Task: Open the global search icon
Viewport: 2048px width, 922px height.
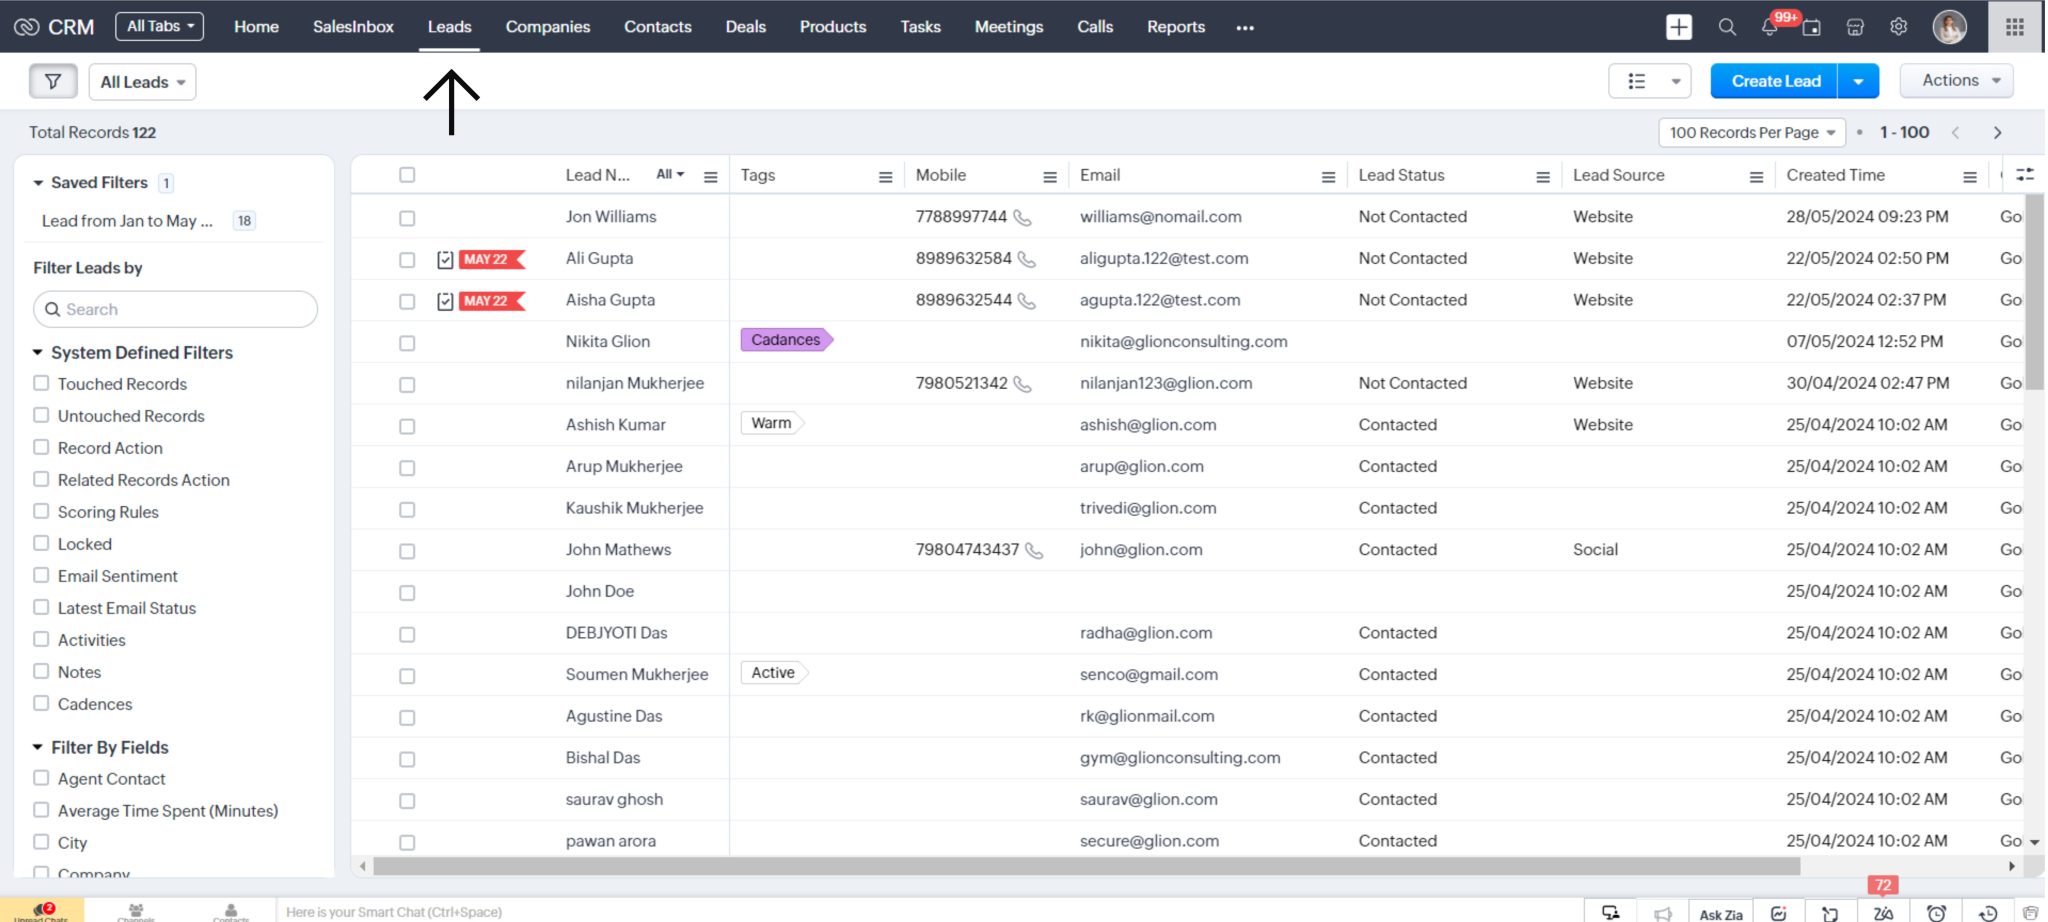Action: coord(1727,26)
